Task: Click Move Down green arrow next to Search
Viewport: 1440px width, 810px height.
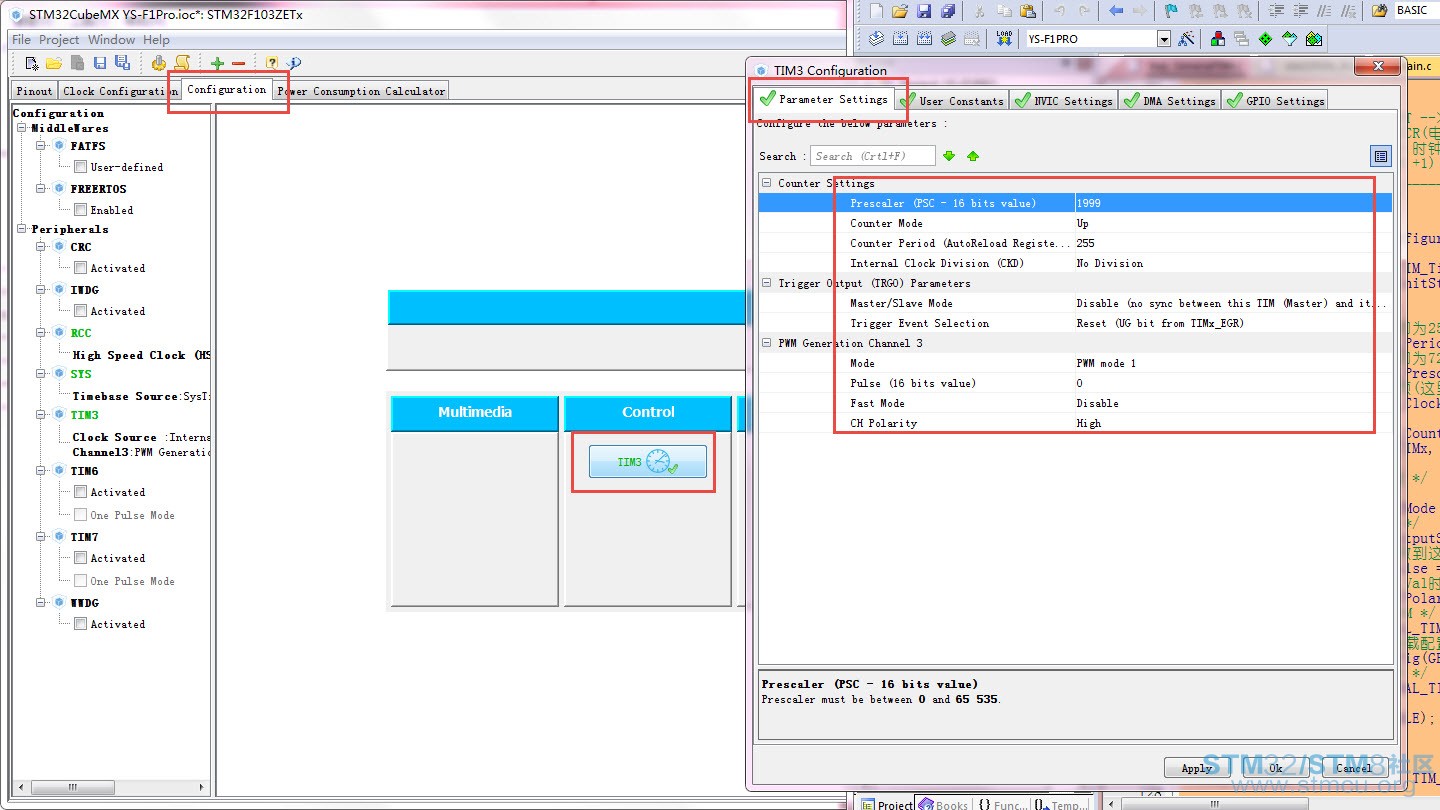Action: [x=949, y=156]
